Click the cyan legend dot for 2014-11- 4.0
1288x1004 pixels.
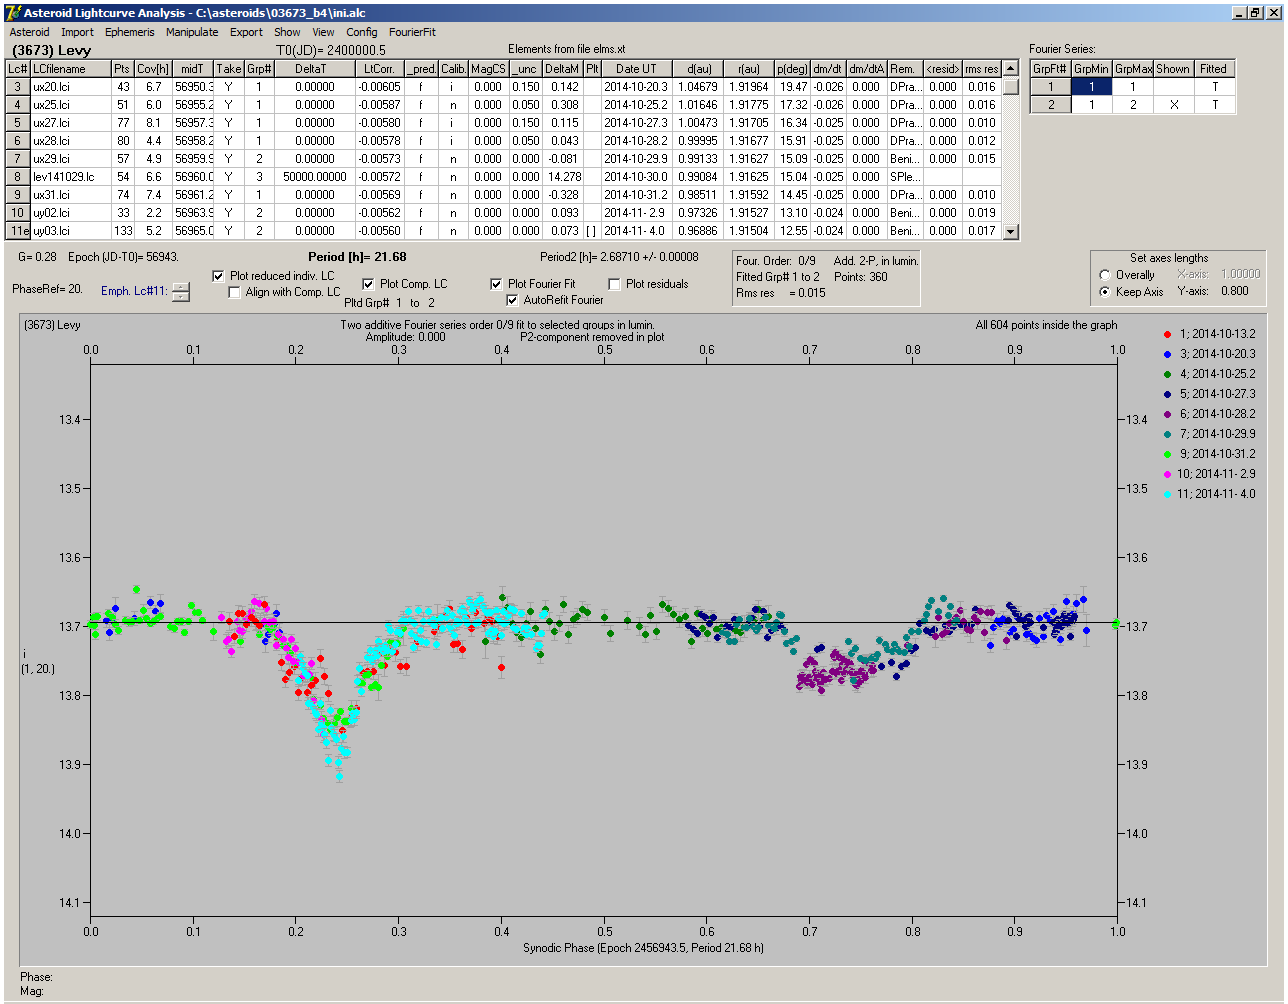click(1167, 494)
